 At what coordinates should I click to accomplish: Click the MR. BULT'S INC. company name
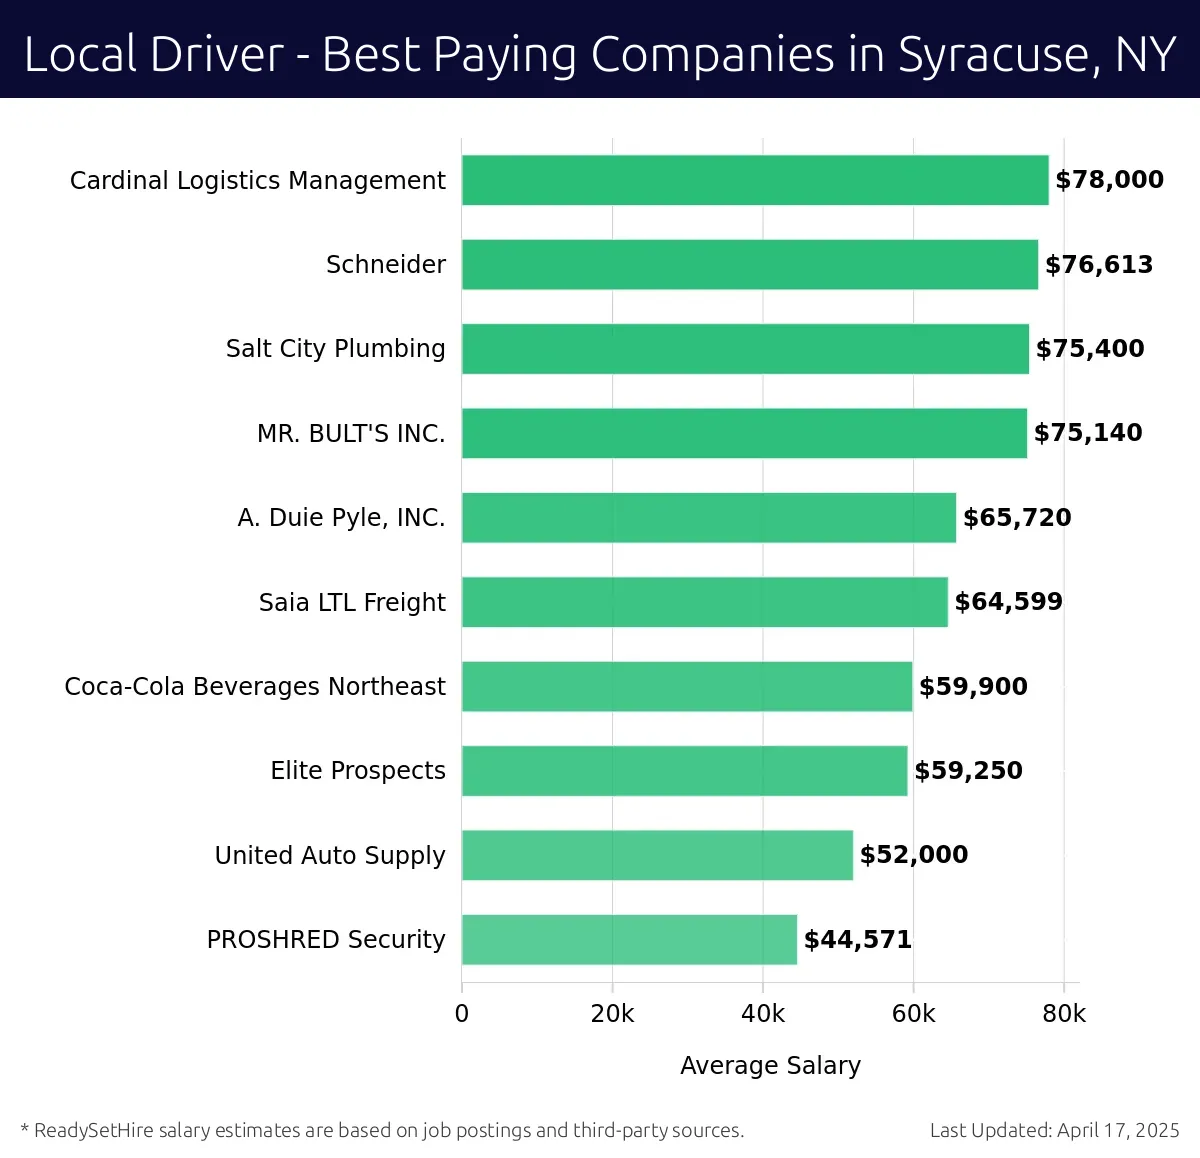pyautogui.click(x=351, y=433)
